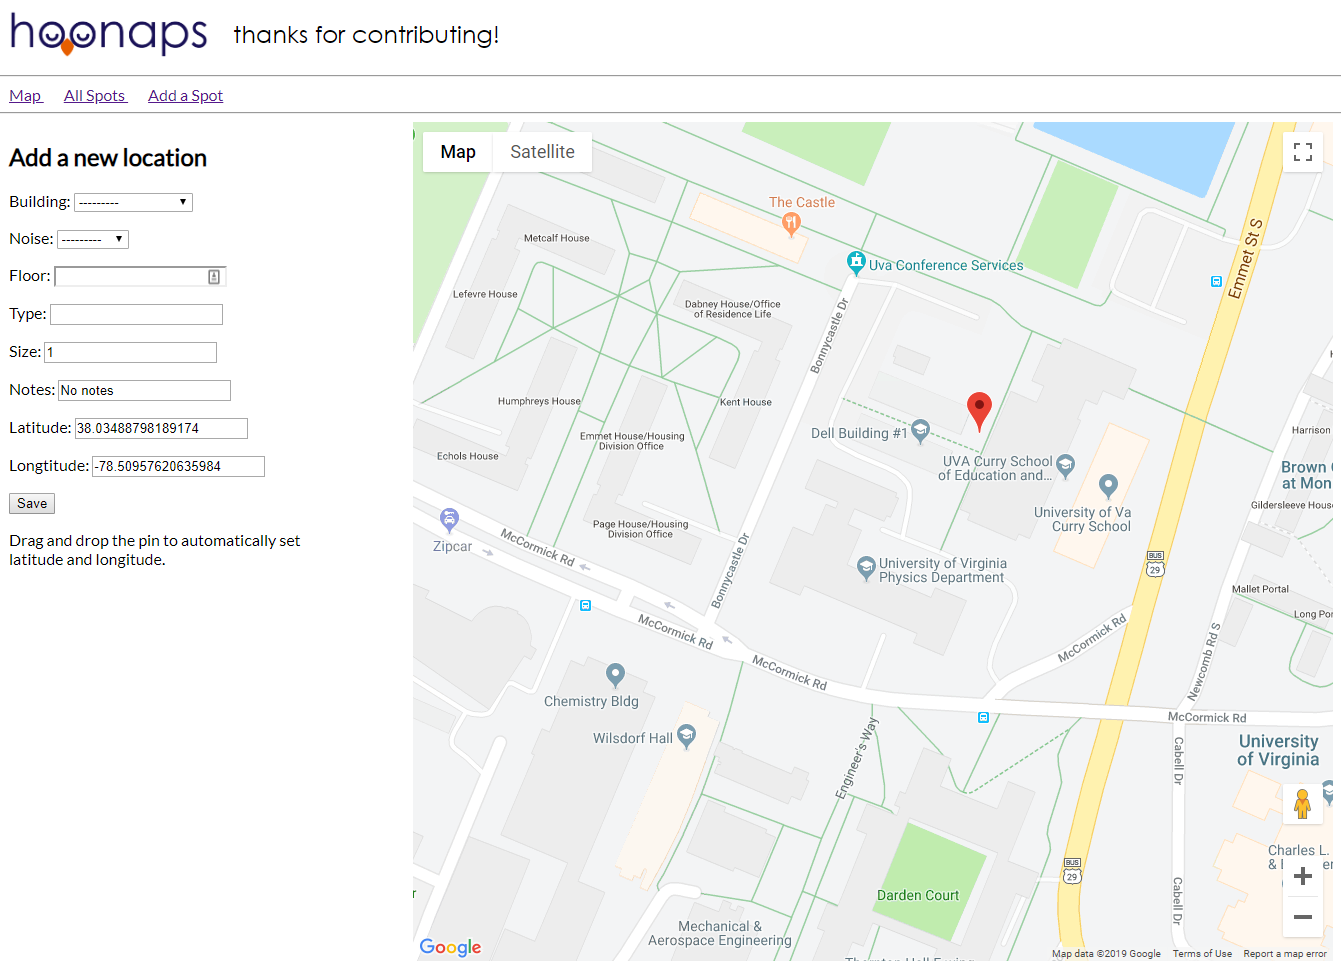
Task: Toggle fullscreen map view
Action: (1303, 152)
